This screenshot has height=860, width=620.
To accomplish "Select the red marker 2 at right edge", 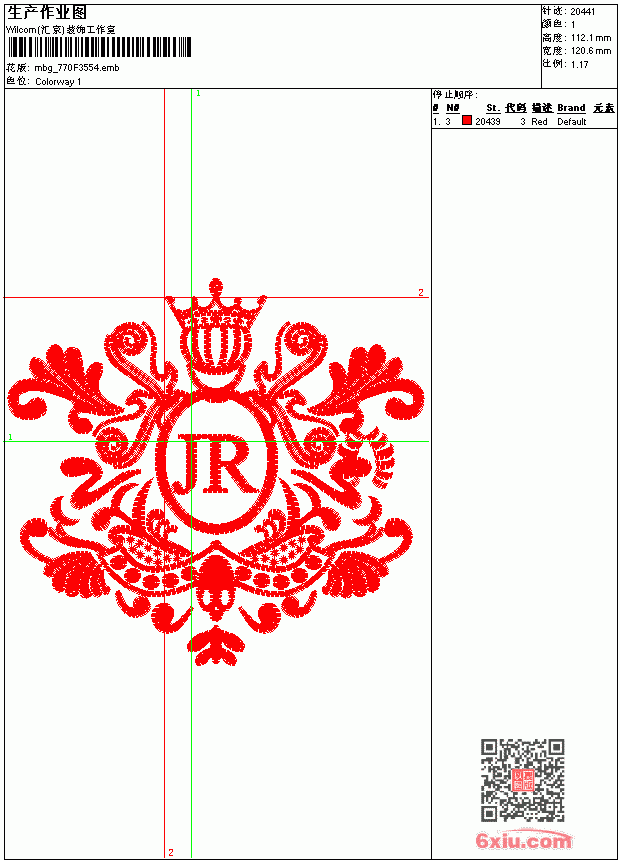I will [421, 292].
